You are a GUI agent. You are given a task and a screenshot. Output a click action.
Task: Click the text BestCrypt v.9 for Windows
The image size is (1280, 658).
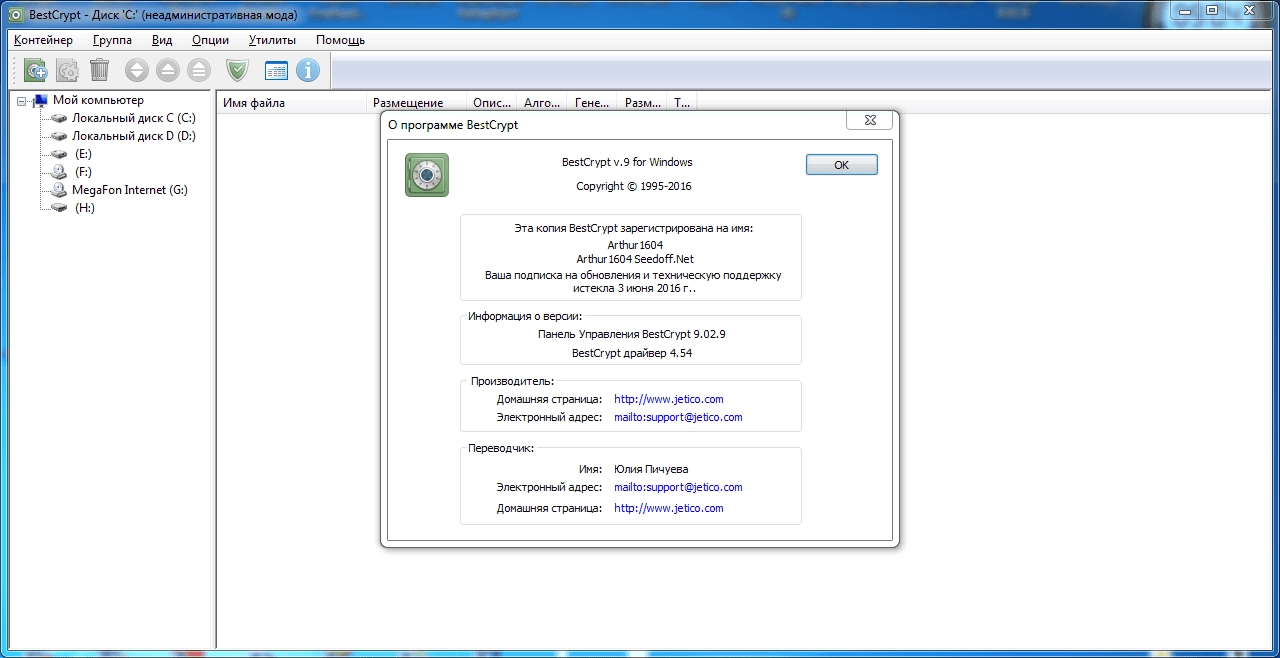click(x=627, y=162)
